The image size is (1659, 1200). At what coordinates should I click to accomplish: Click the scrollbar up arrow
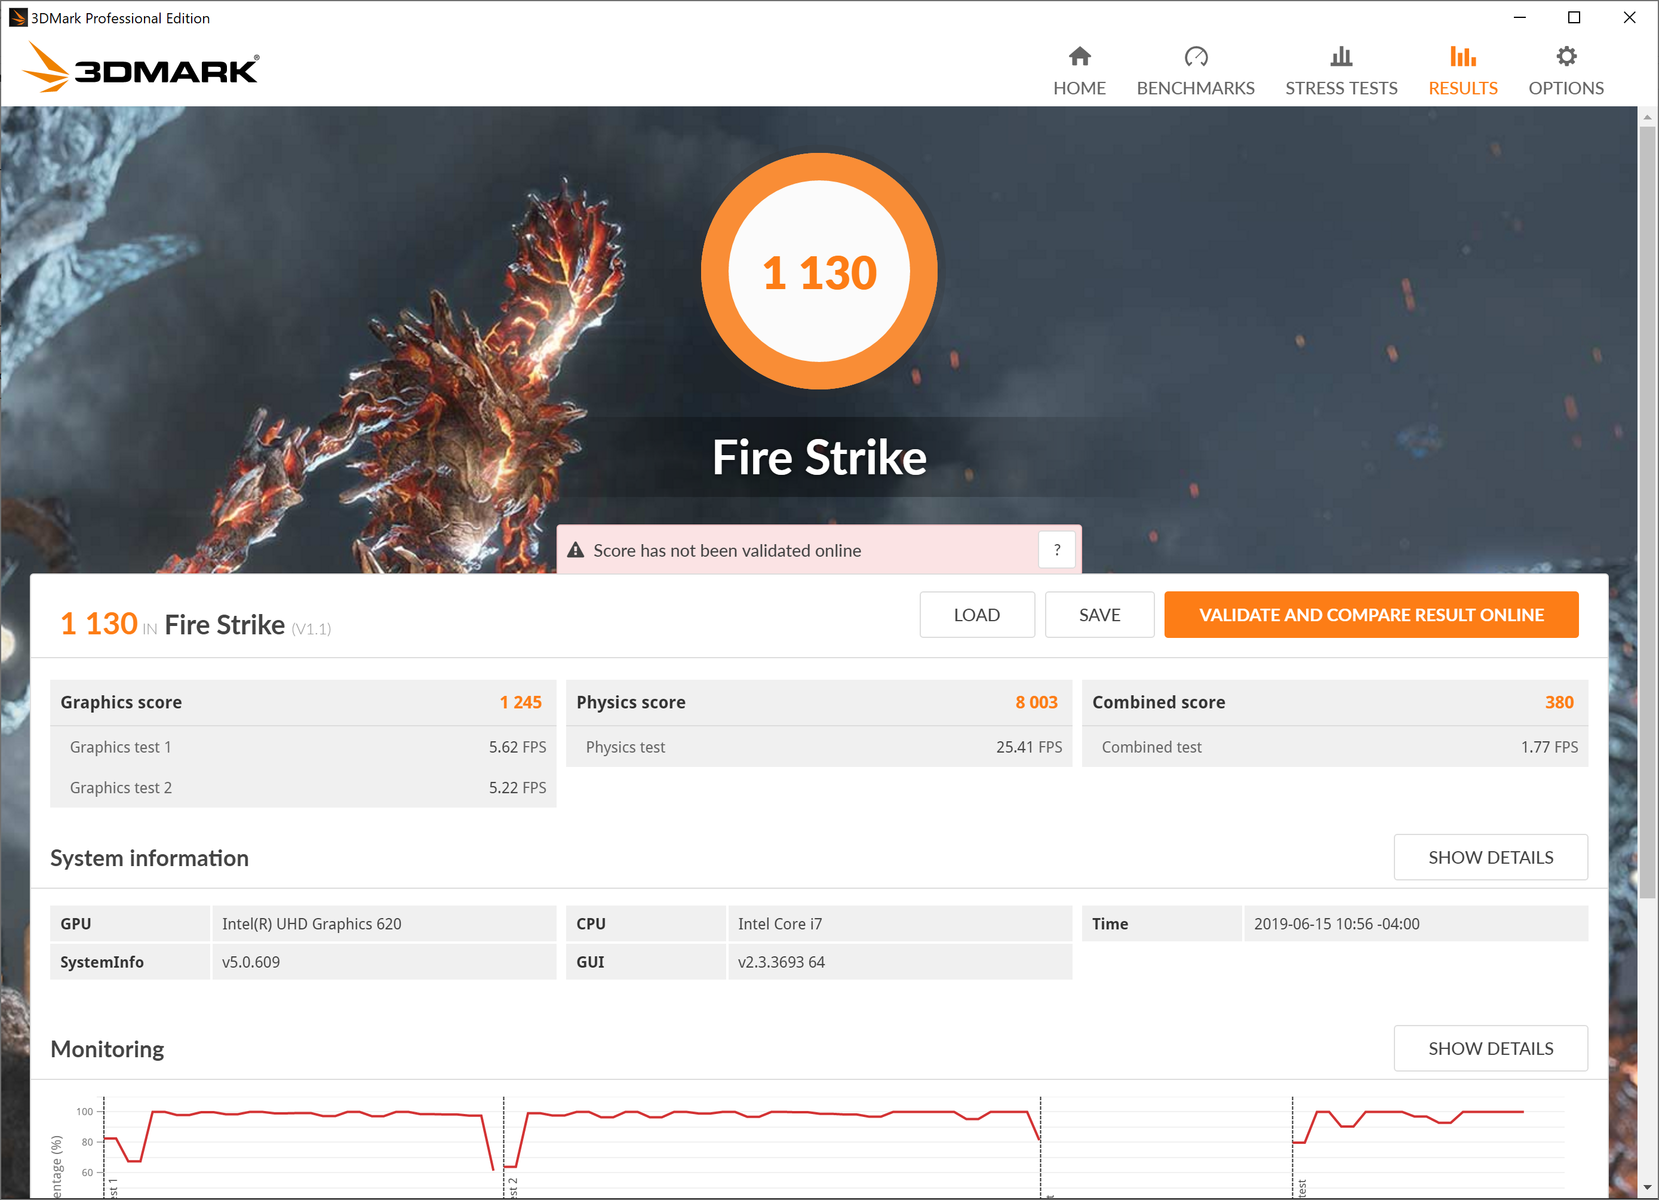(x=1647, y=117)
